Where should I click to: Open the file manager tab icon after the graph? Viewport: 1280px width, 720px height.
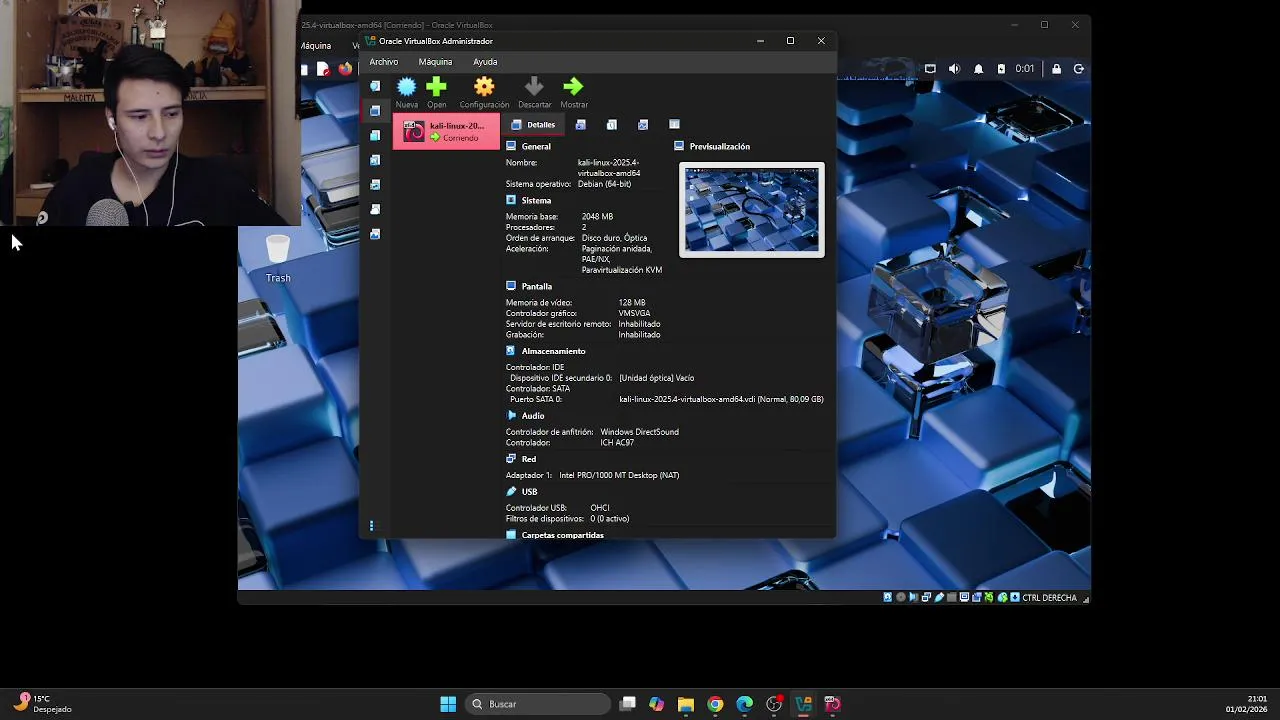[674, 125]
